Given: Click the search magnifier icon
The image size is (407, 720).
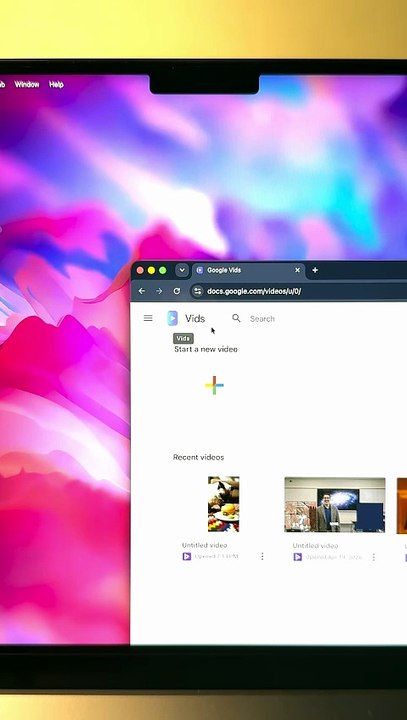Looking at the screenshot, I should pyautogui.click(x=236, y=318).
